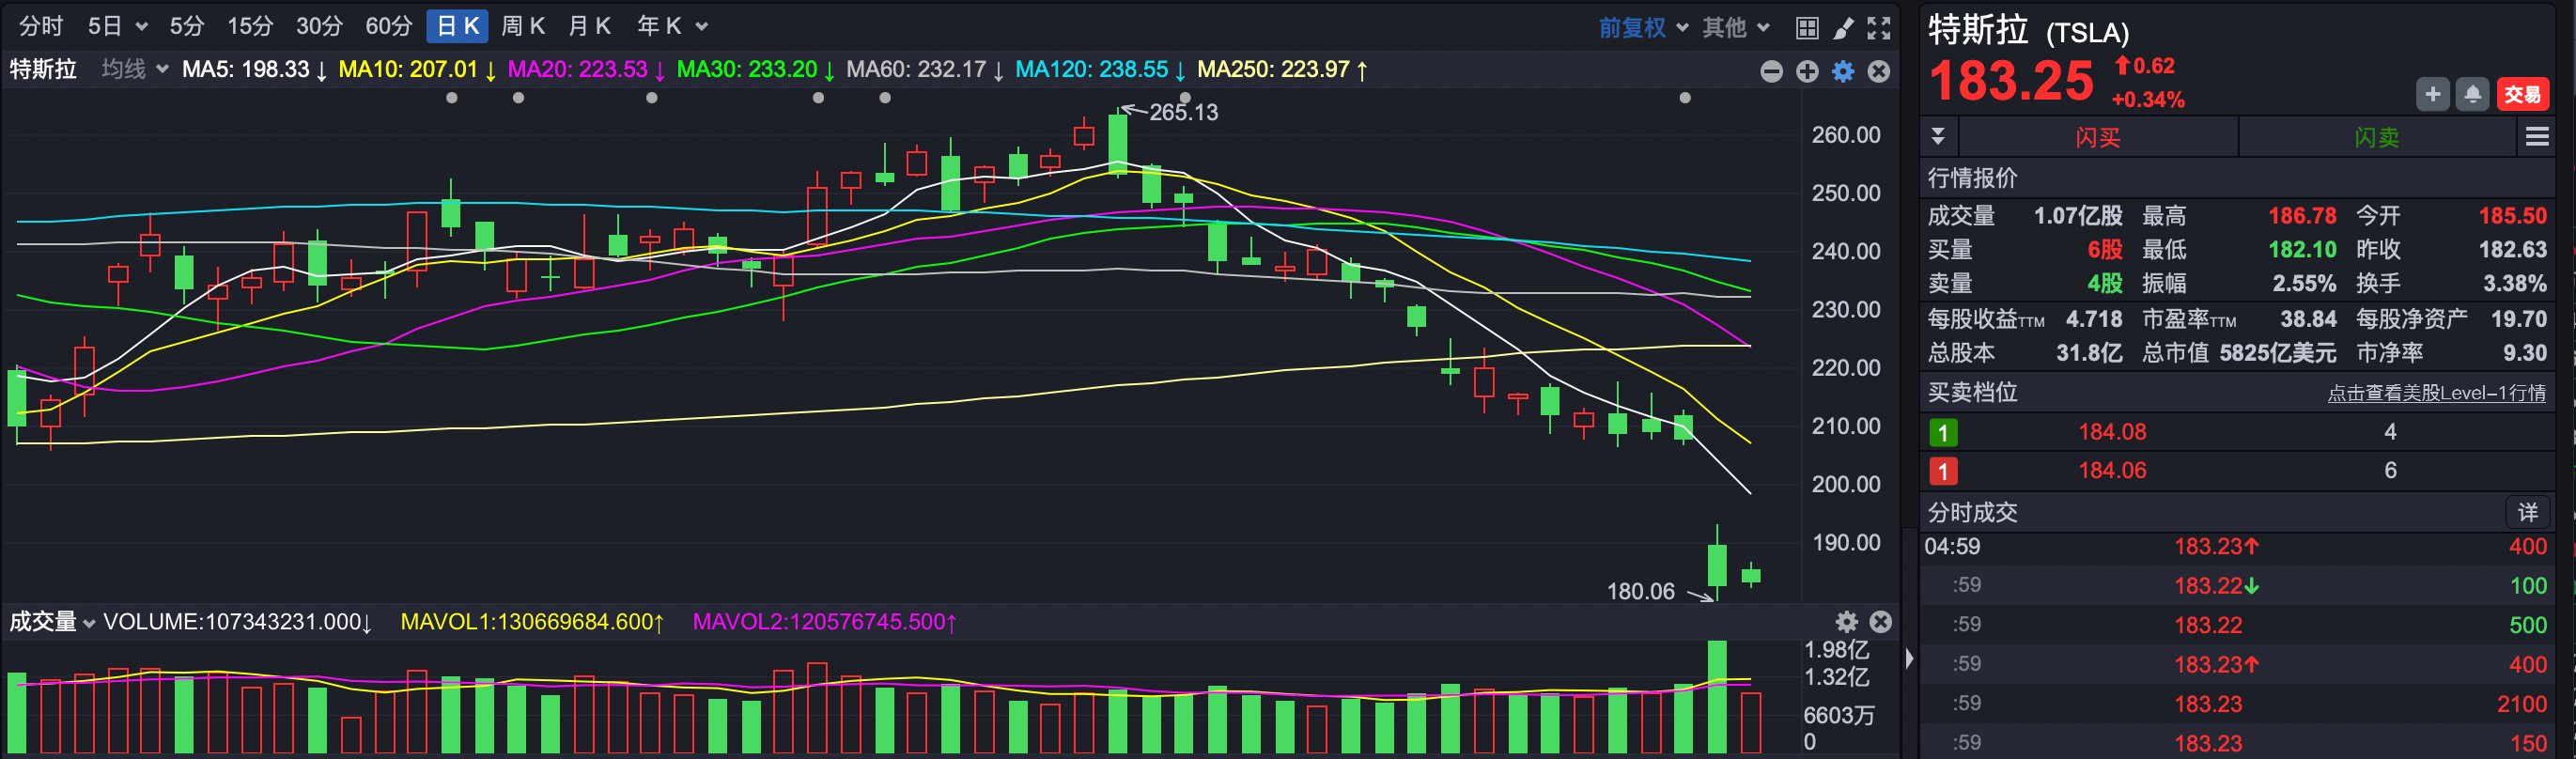Click the 265.13 high price annotation
The image size is (2576, 759).
click(1183, 112)
